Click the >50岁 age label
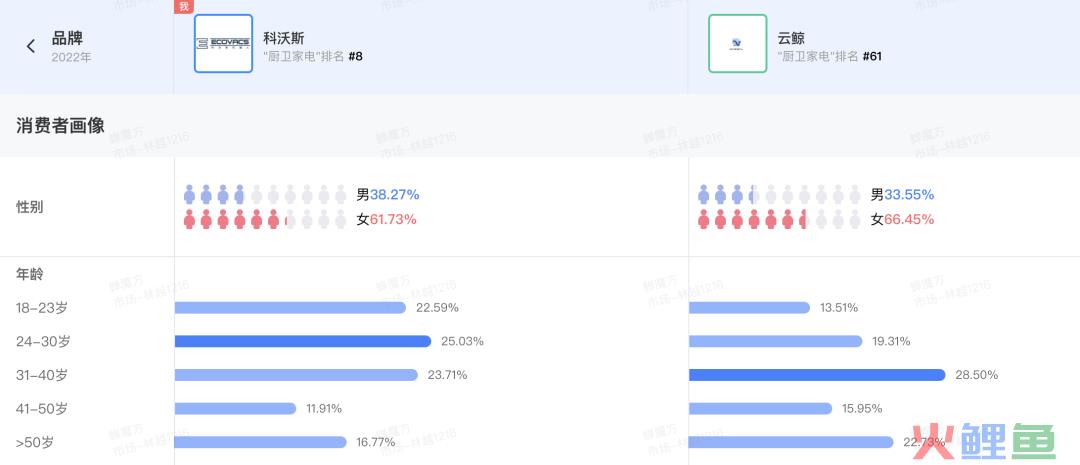The width and height of the screenshot is (1080, 465). click(34, 443)
